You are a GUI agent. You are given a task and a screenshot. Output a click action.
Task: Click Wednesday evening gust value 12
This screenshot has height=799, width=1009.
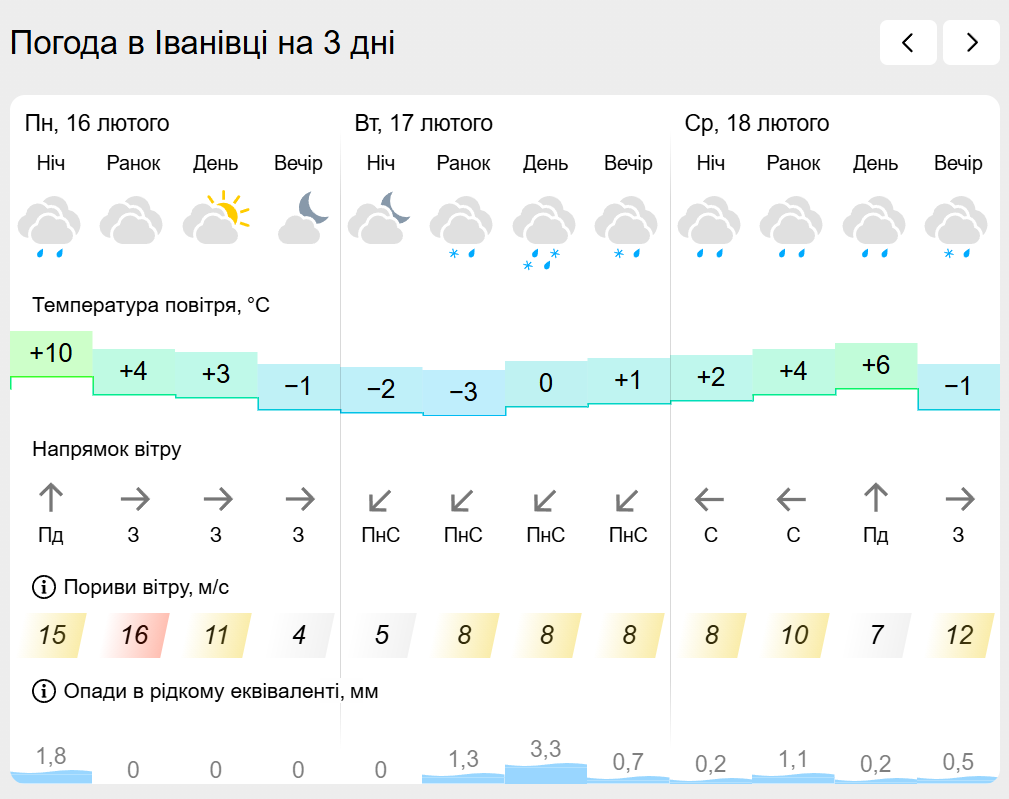(959, 634)
